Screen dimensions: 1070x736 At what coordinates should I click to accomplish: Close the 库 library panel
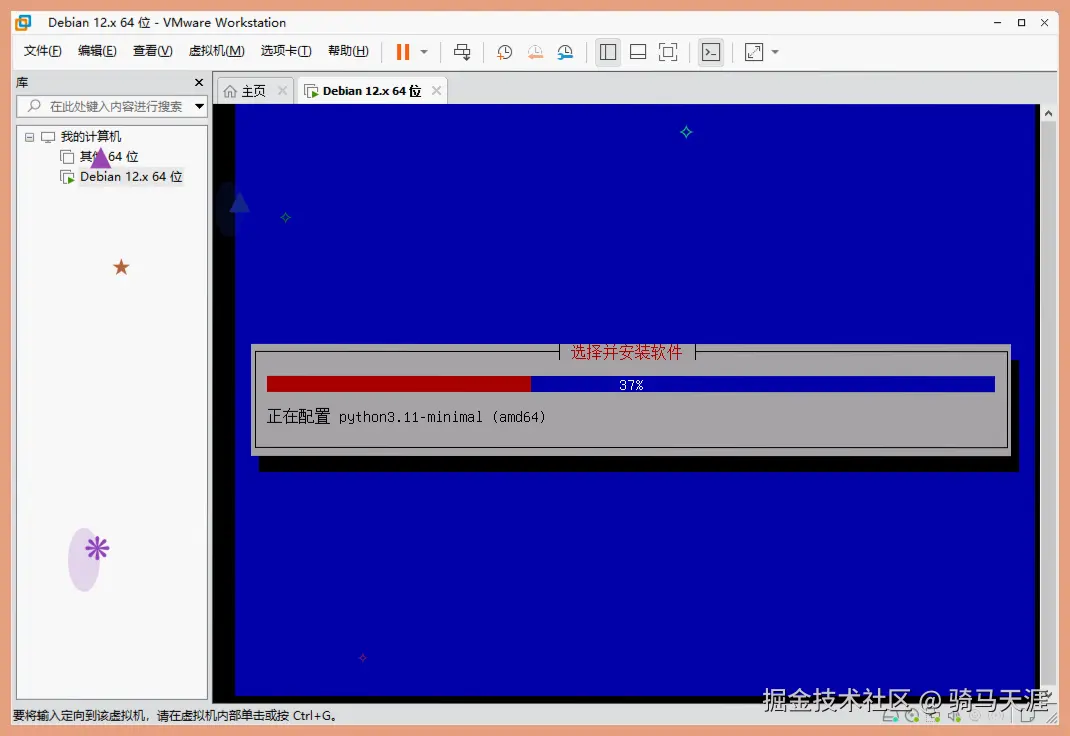[199, 83]
